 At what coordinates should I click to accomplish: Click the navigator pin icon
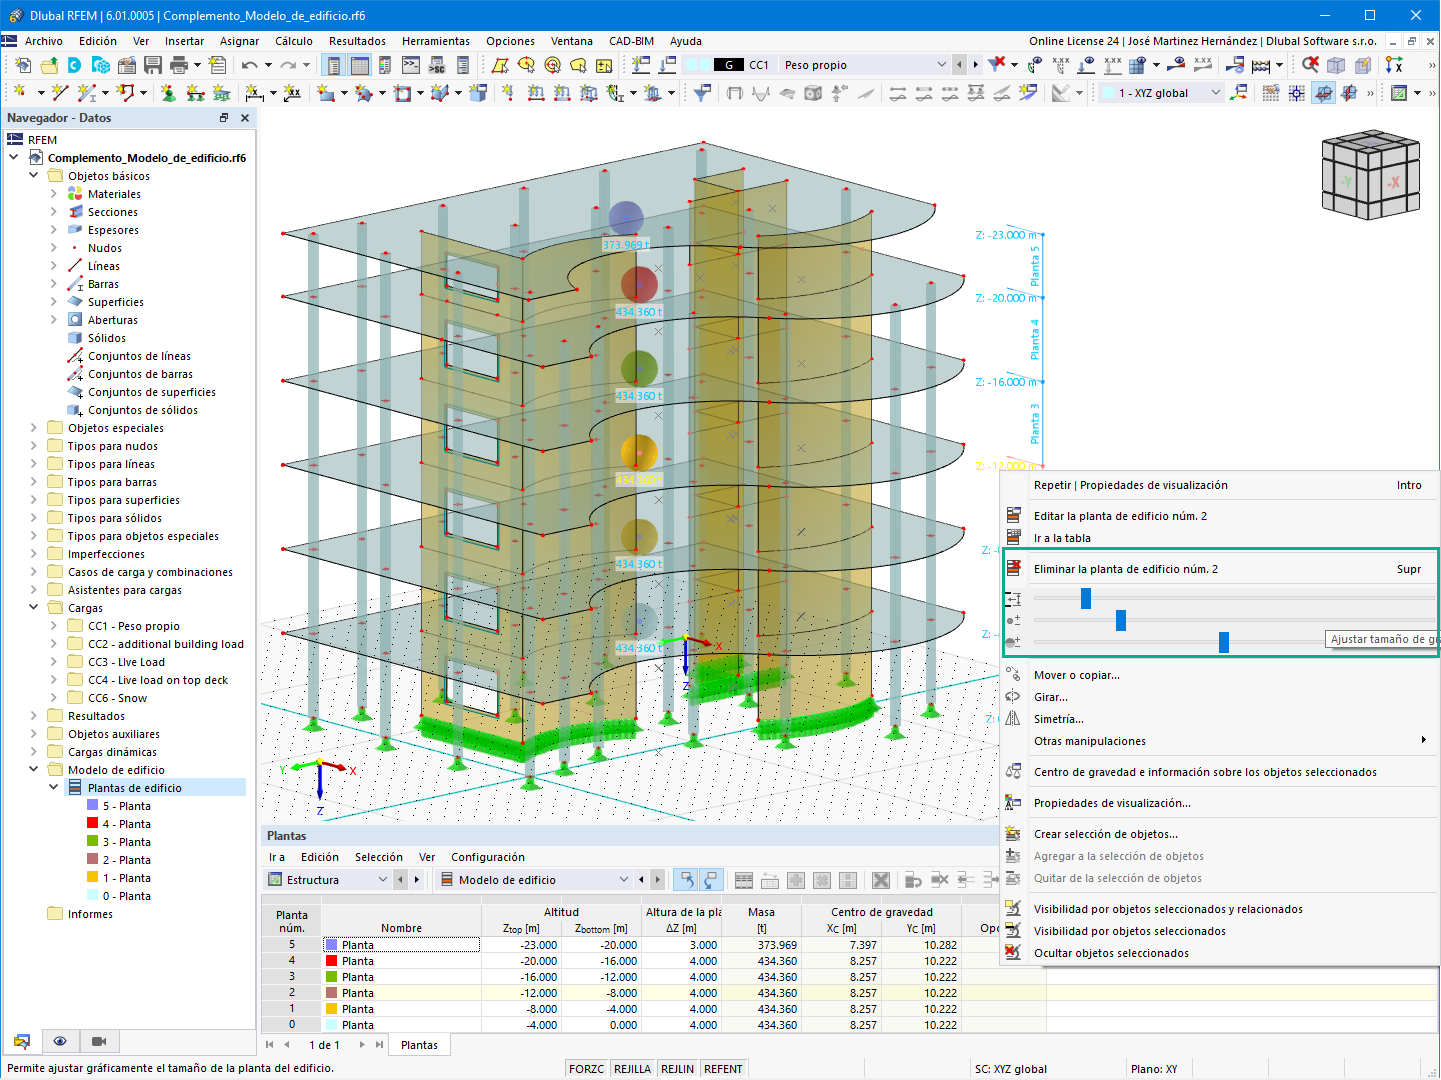point(224,118)
